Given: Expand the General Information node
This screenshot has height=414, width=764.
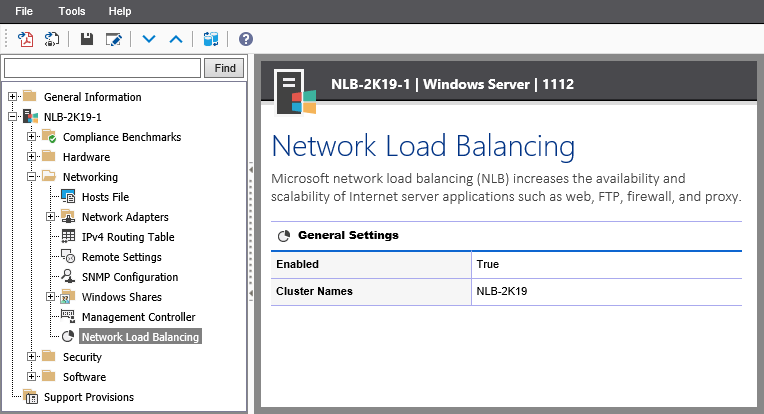Looking at the screenshot, I should pos(13,96).
